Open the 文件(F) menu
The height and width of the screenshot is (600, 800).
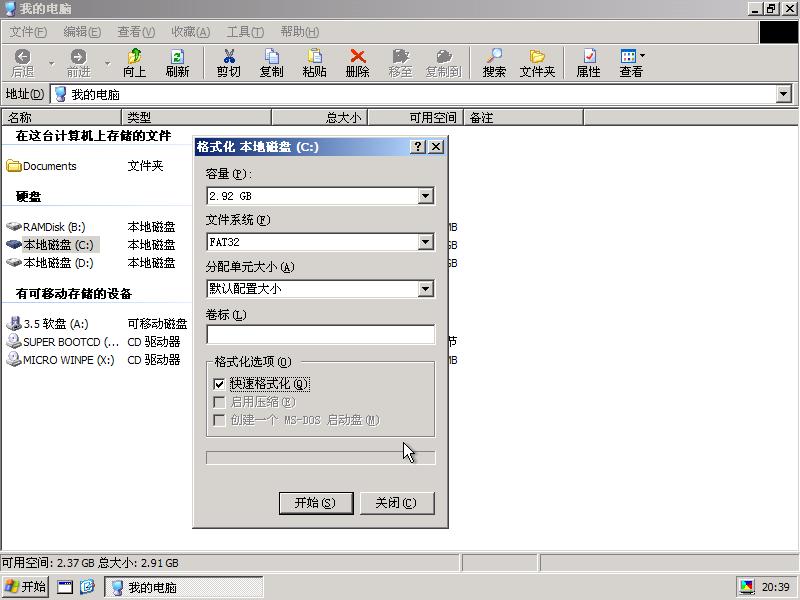[x=29, y=32]
